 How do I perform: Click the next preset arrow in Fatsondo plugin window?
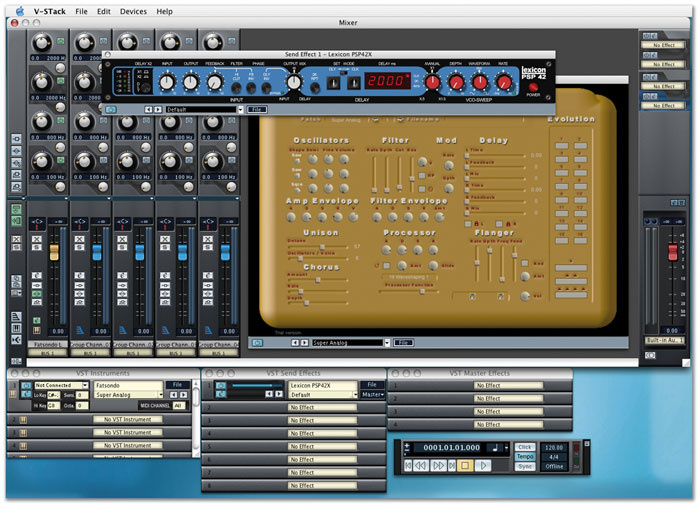click(304, 343)
